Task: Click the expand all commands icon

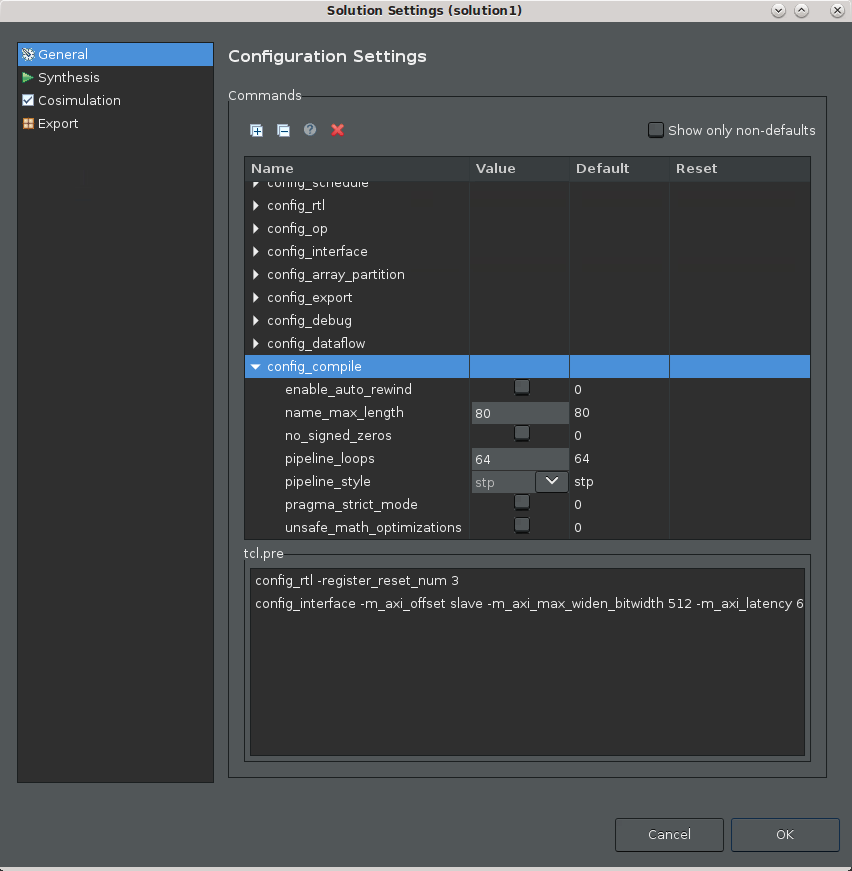Action: [257, 130]
